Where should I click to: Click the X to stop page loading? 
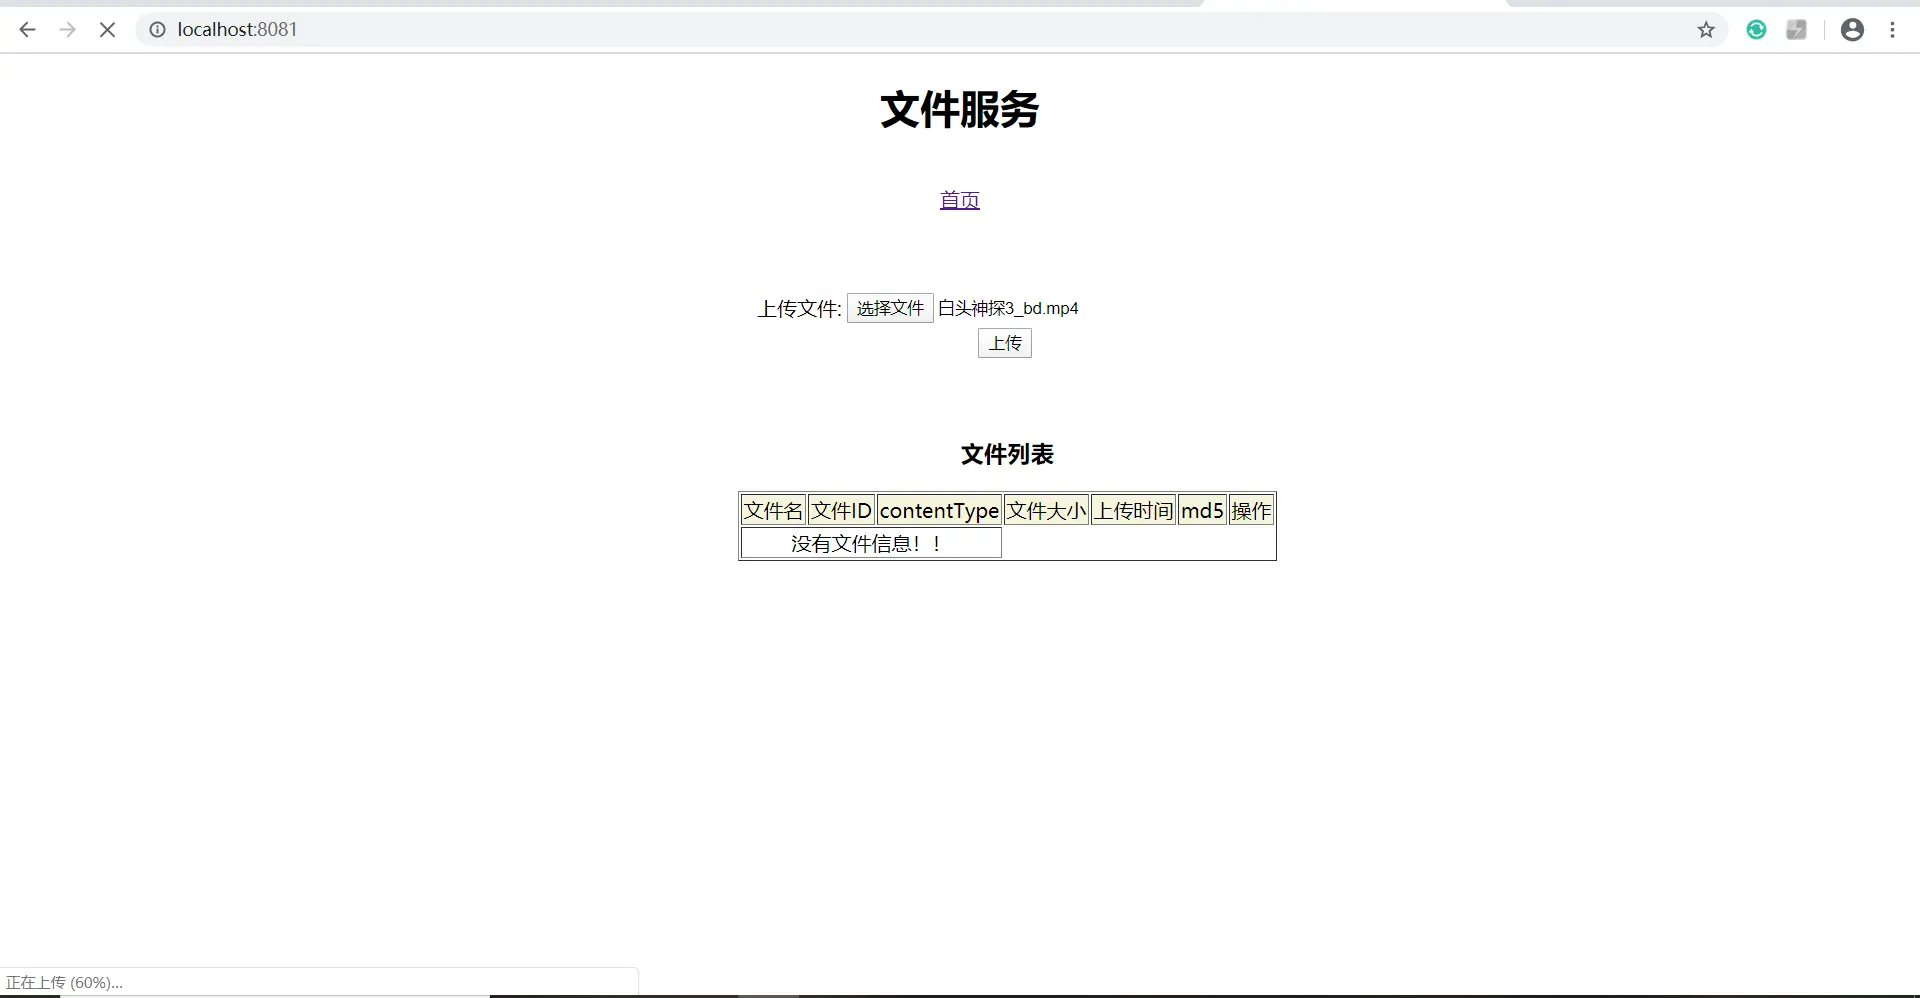(107, 29)
